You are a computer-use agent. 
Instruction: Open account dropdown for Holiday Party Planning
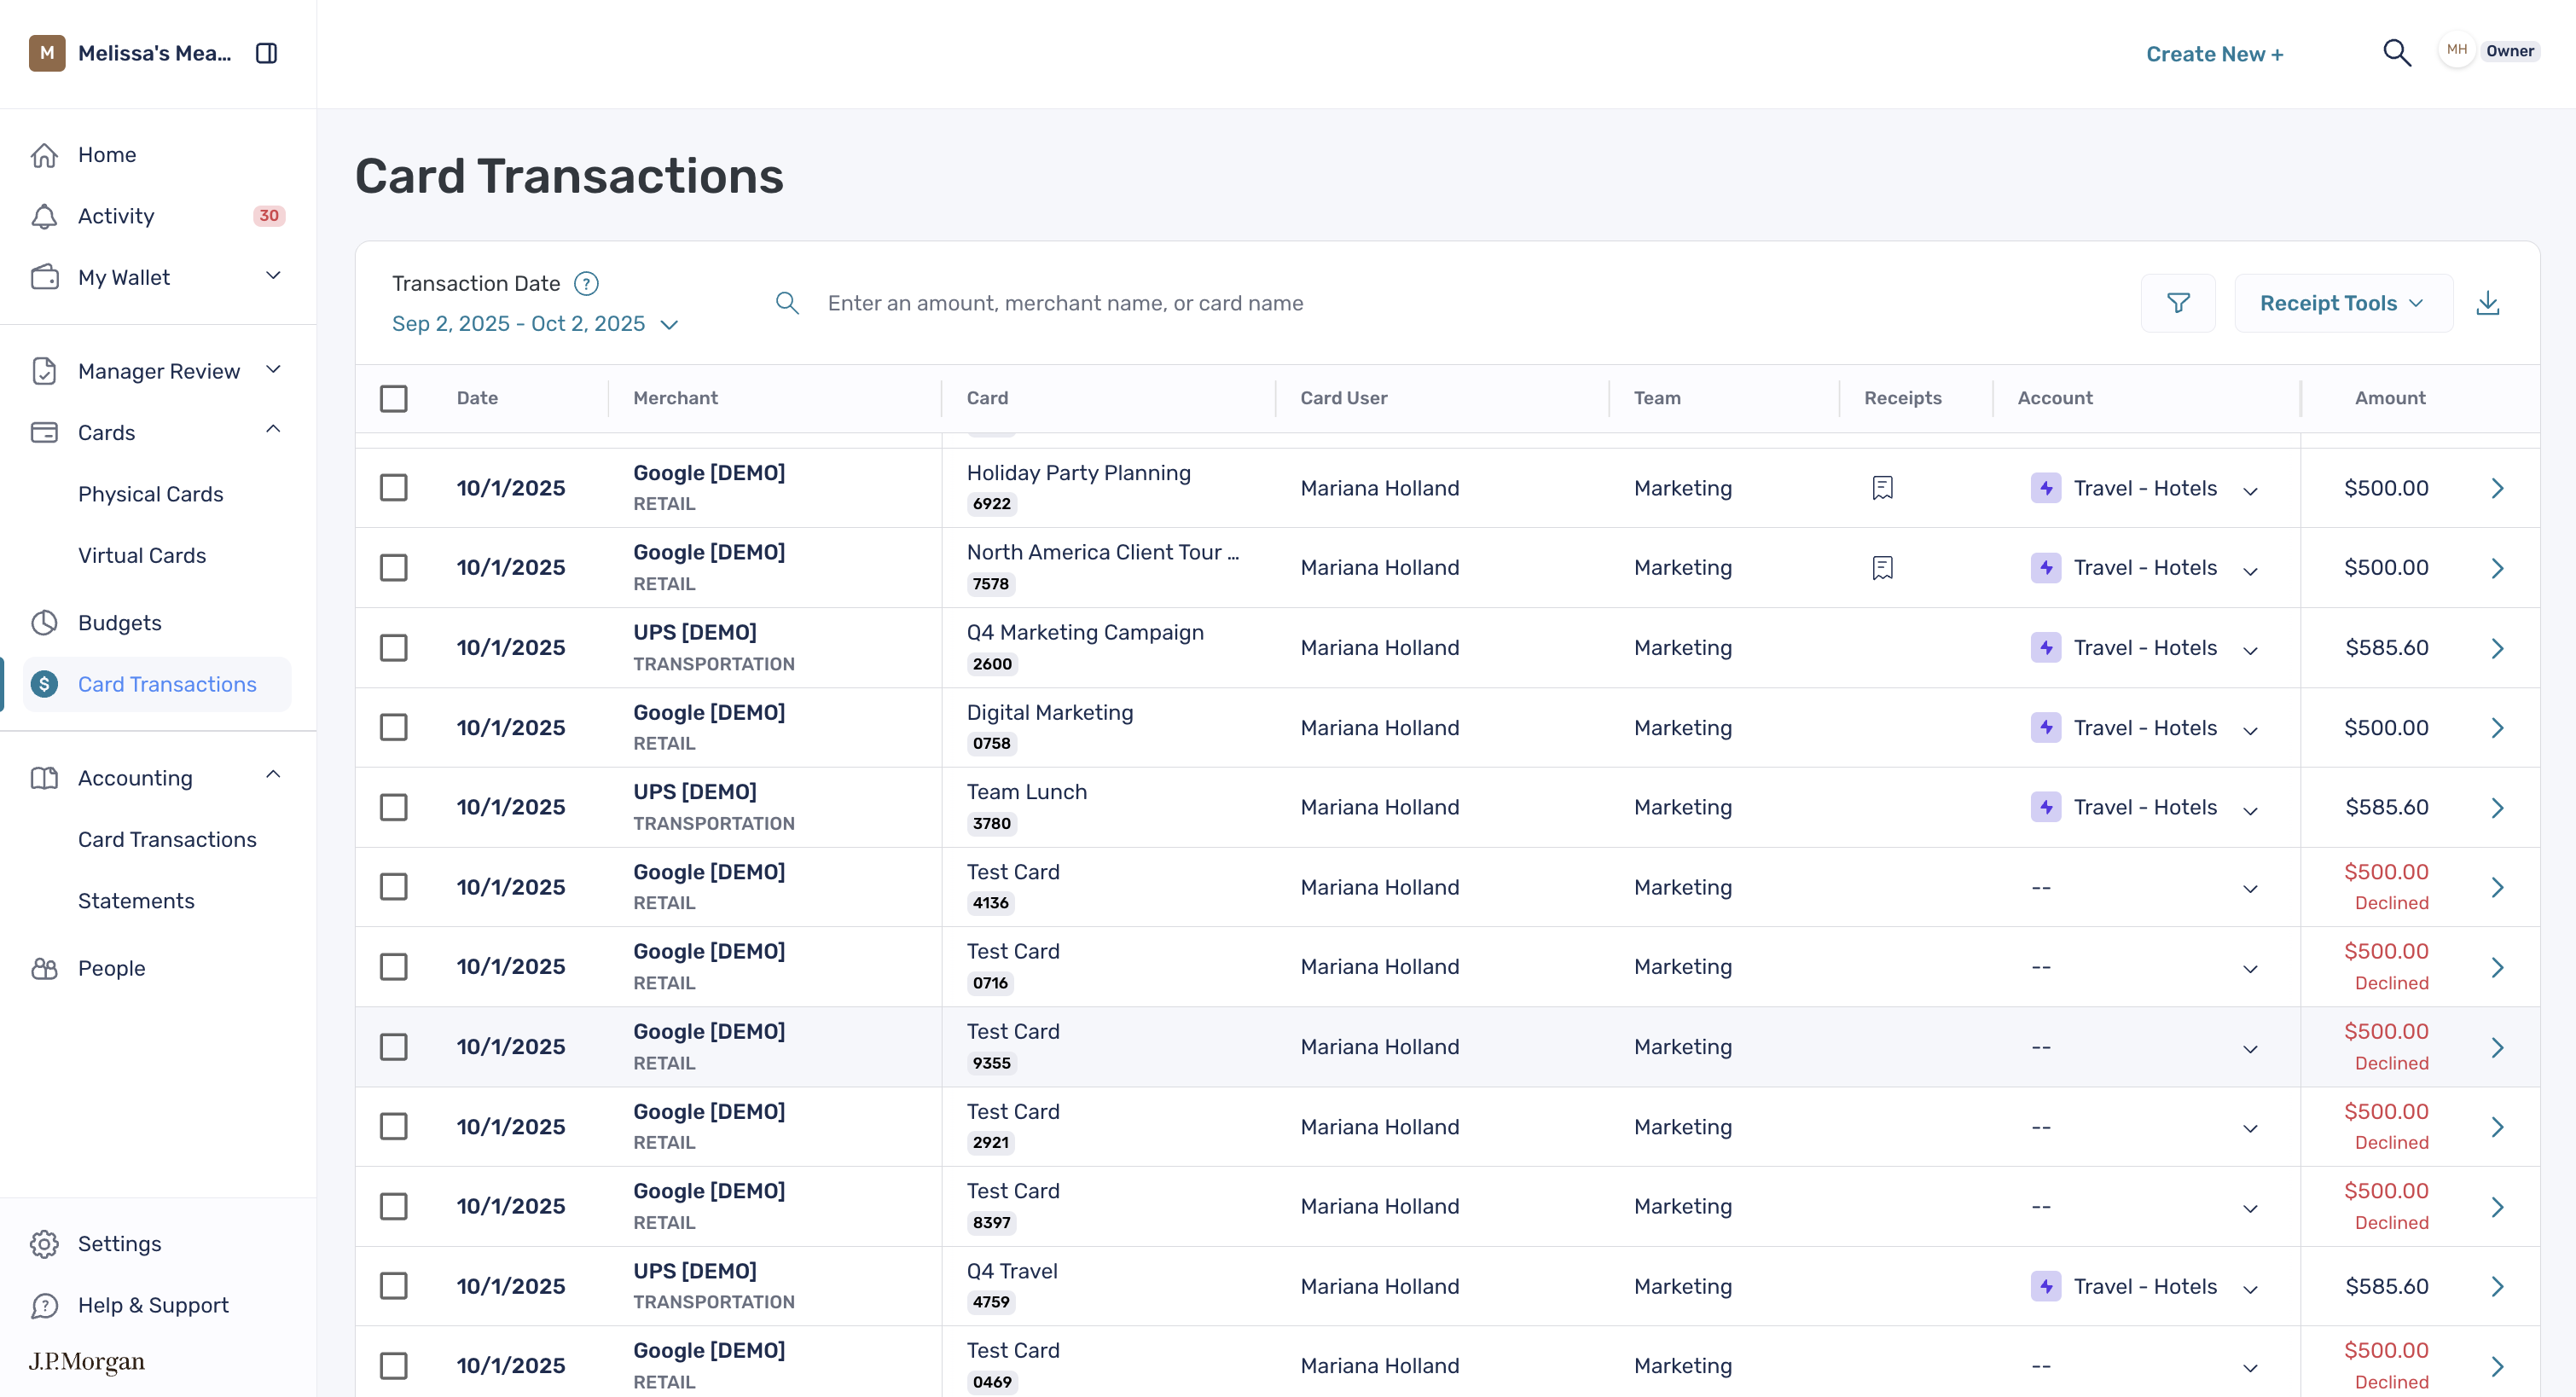point(2250,491)
